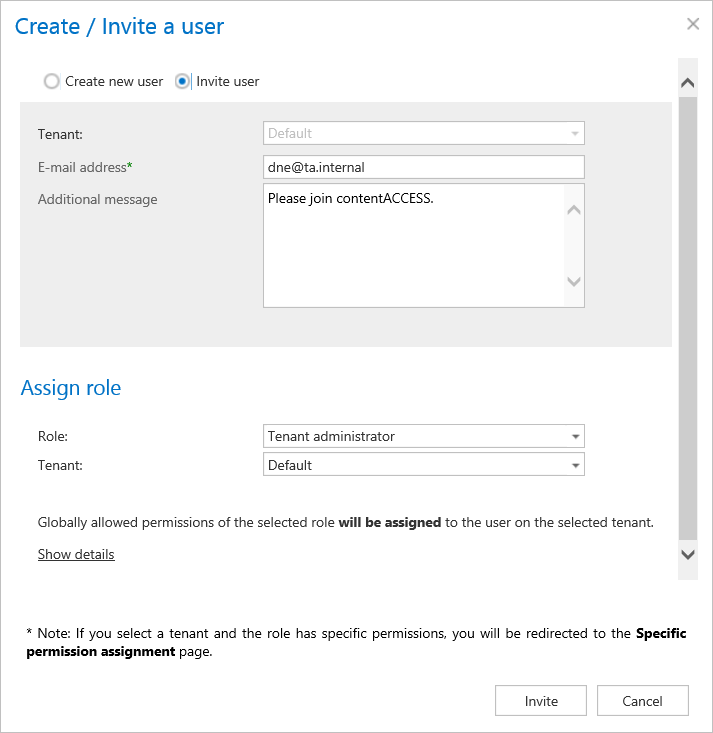
Task: Open the Show details link
Action: coord(76,554)
